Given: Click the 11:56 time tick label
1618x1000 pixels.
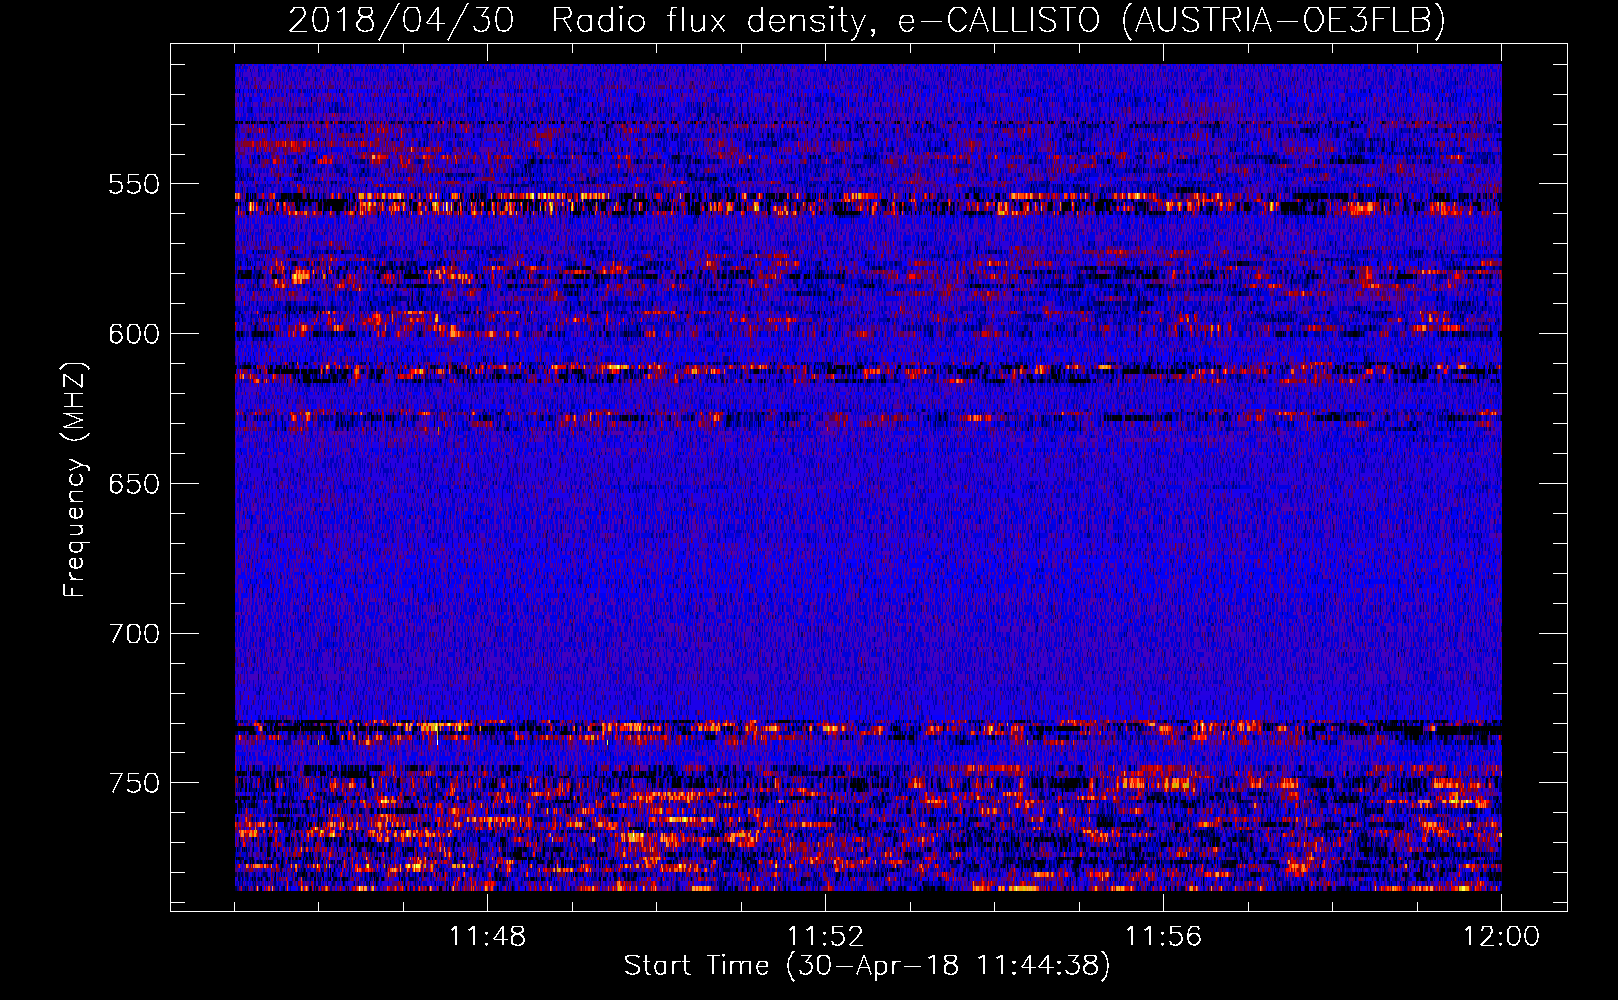Looking at the screenshot, I should 1163,937.
